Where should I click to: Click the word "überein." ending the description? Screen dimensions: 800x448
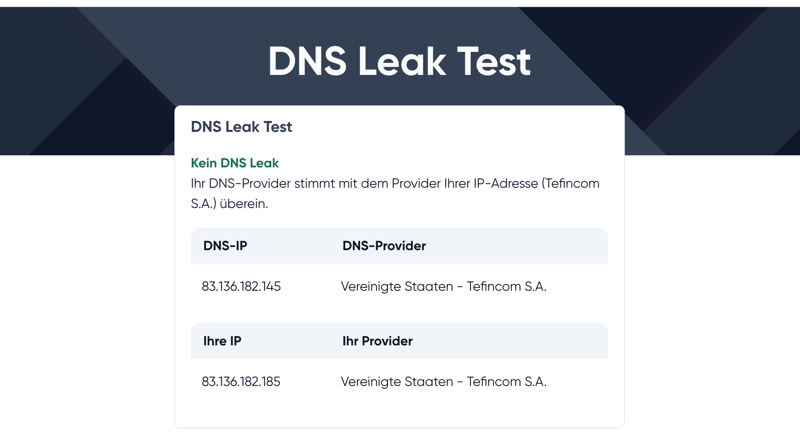click(x=241, y=204)
